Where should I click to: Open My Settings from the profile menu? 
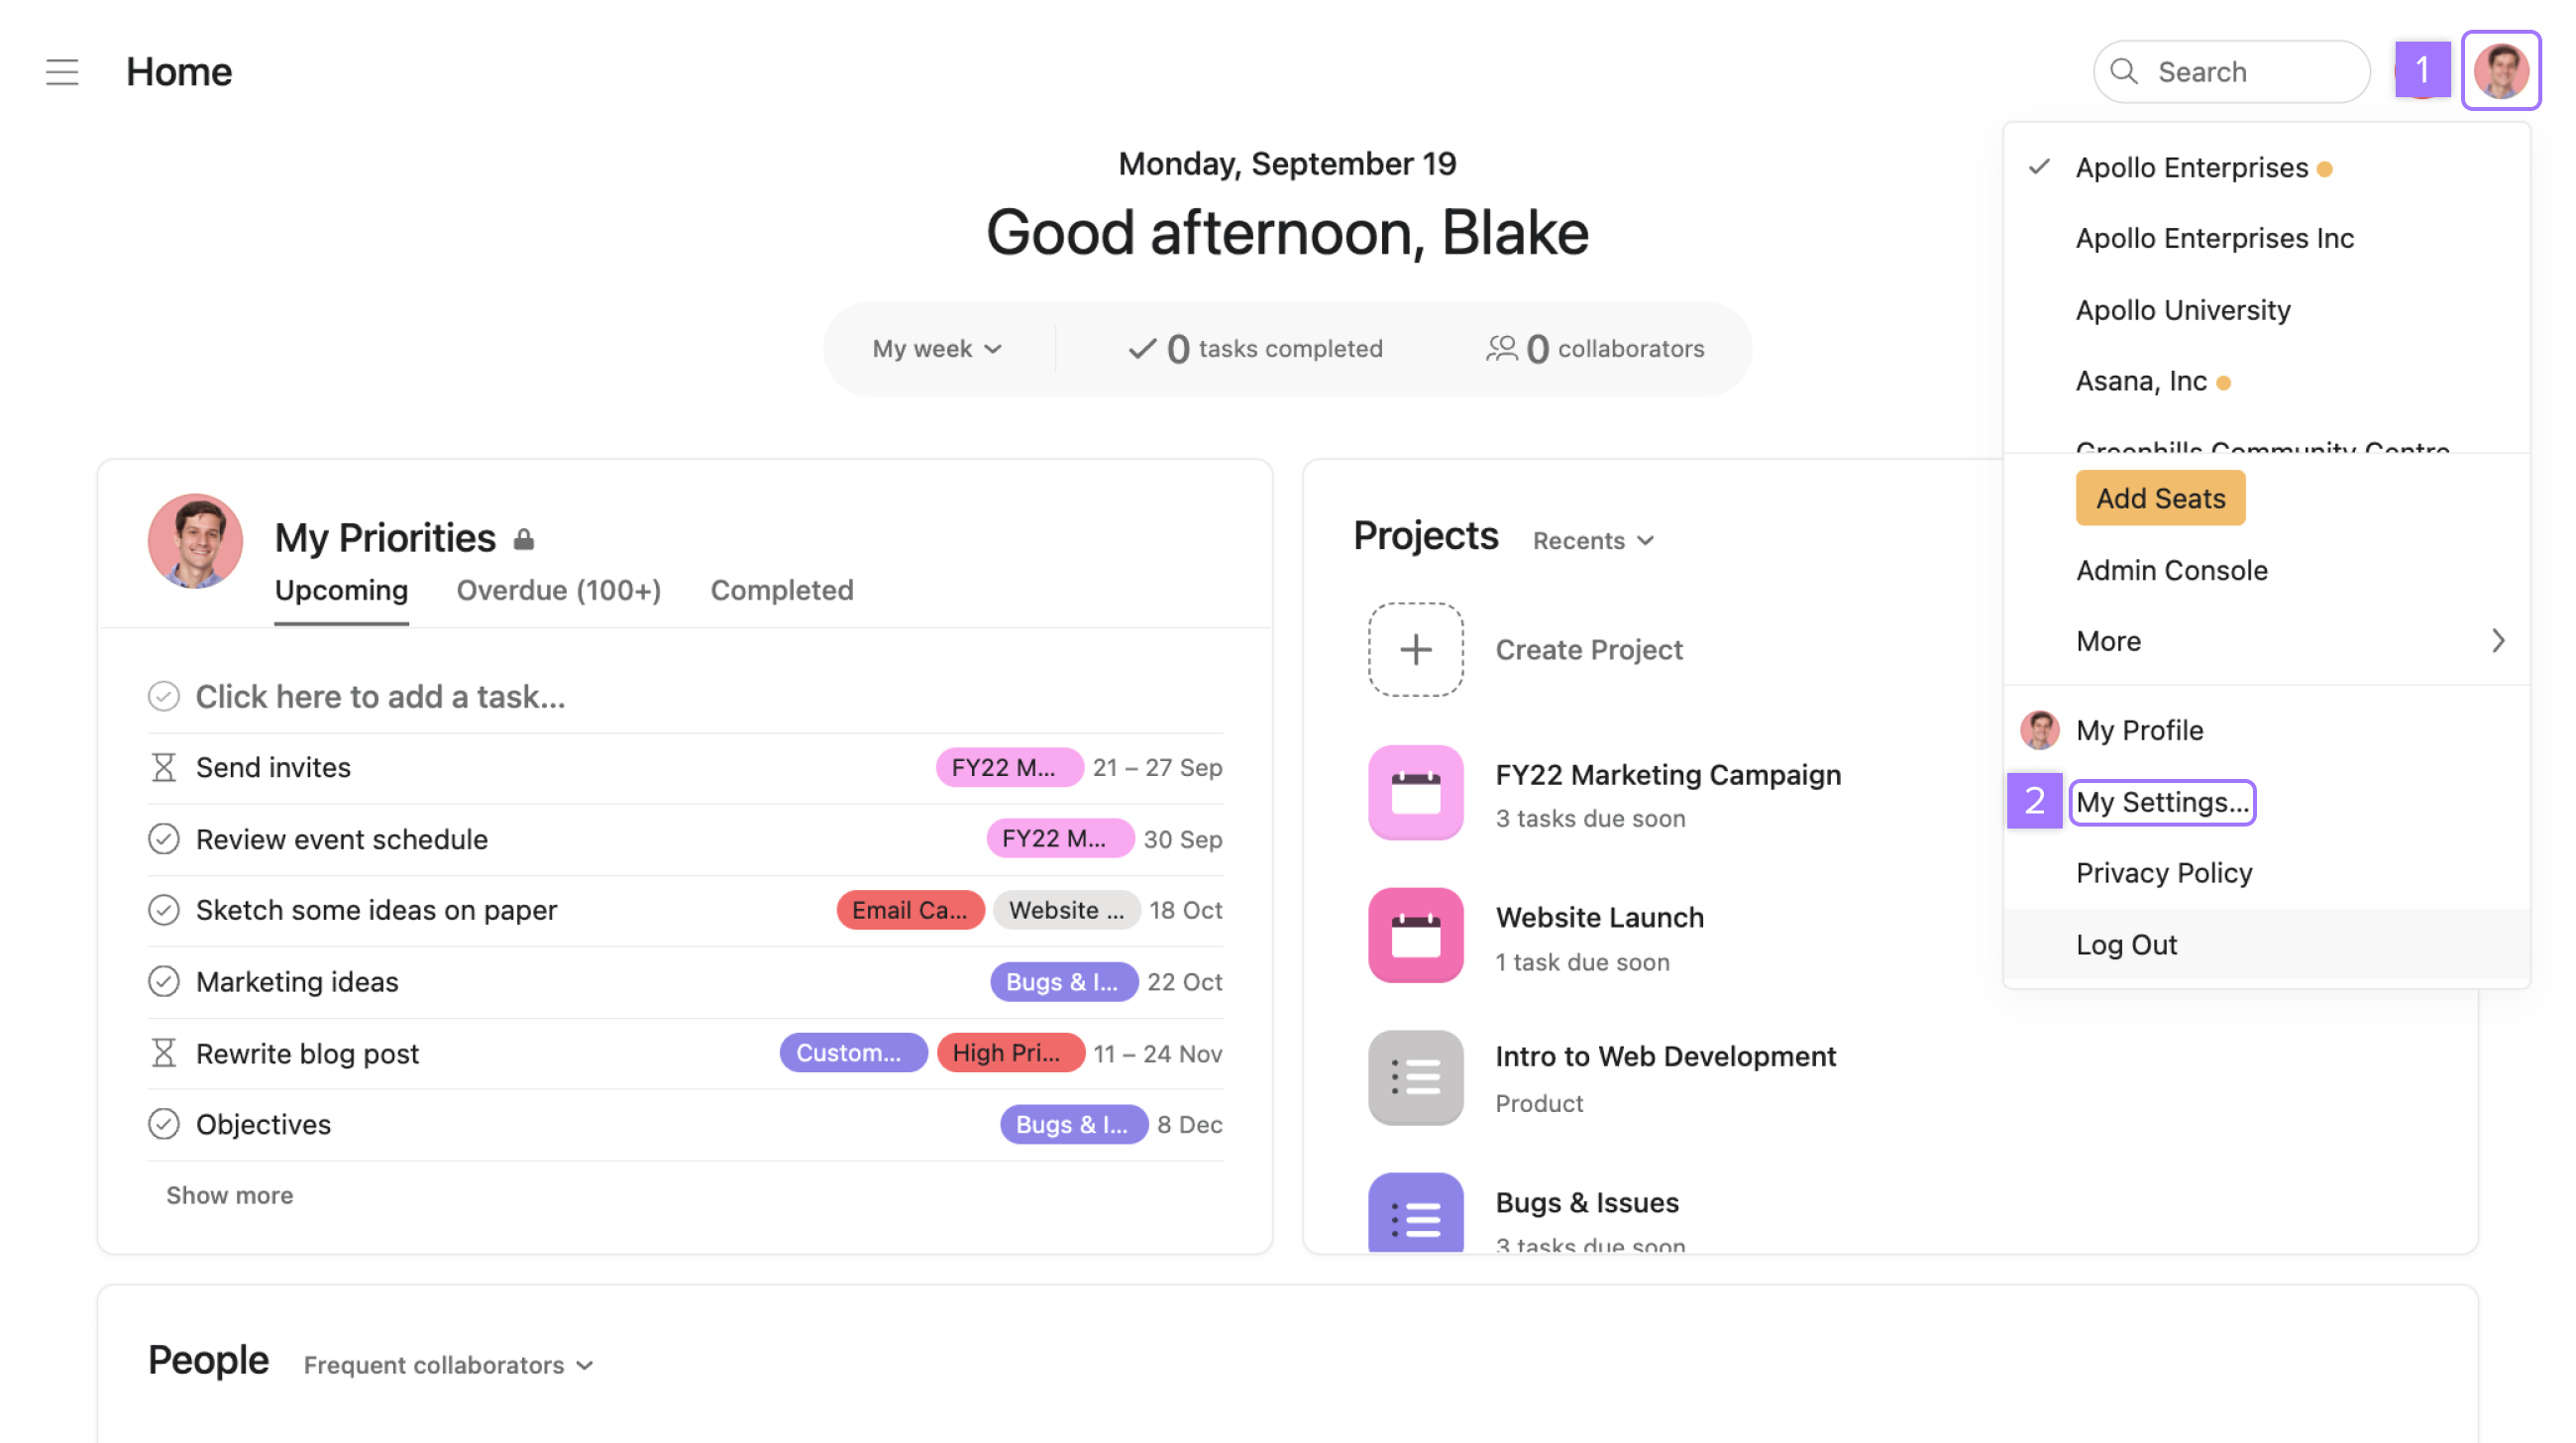(2162, 802)
